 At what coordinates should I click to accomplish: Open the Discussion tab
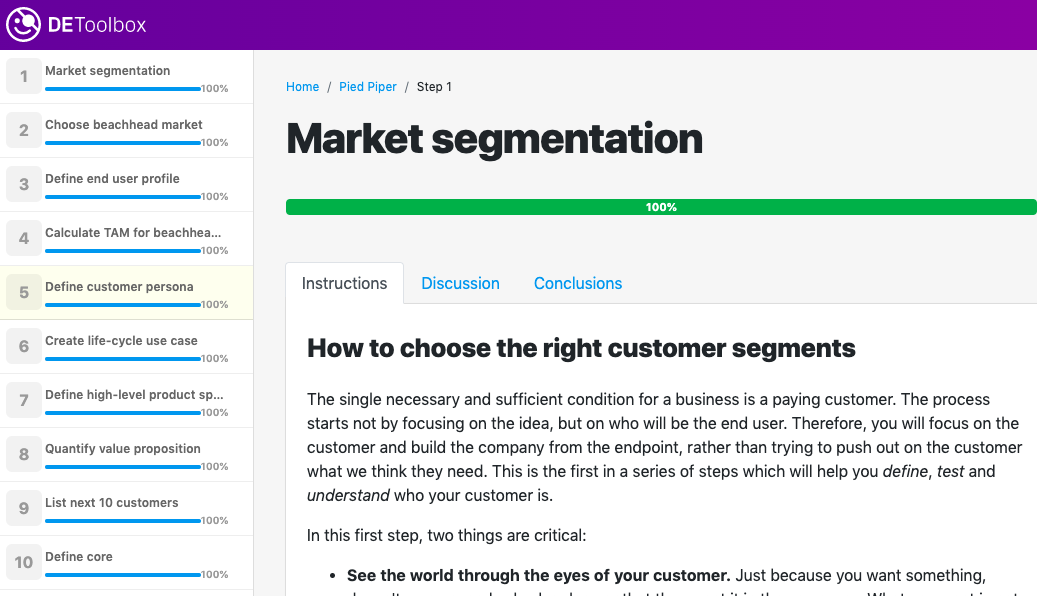tap(460, 284)
